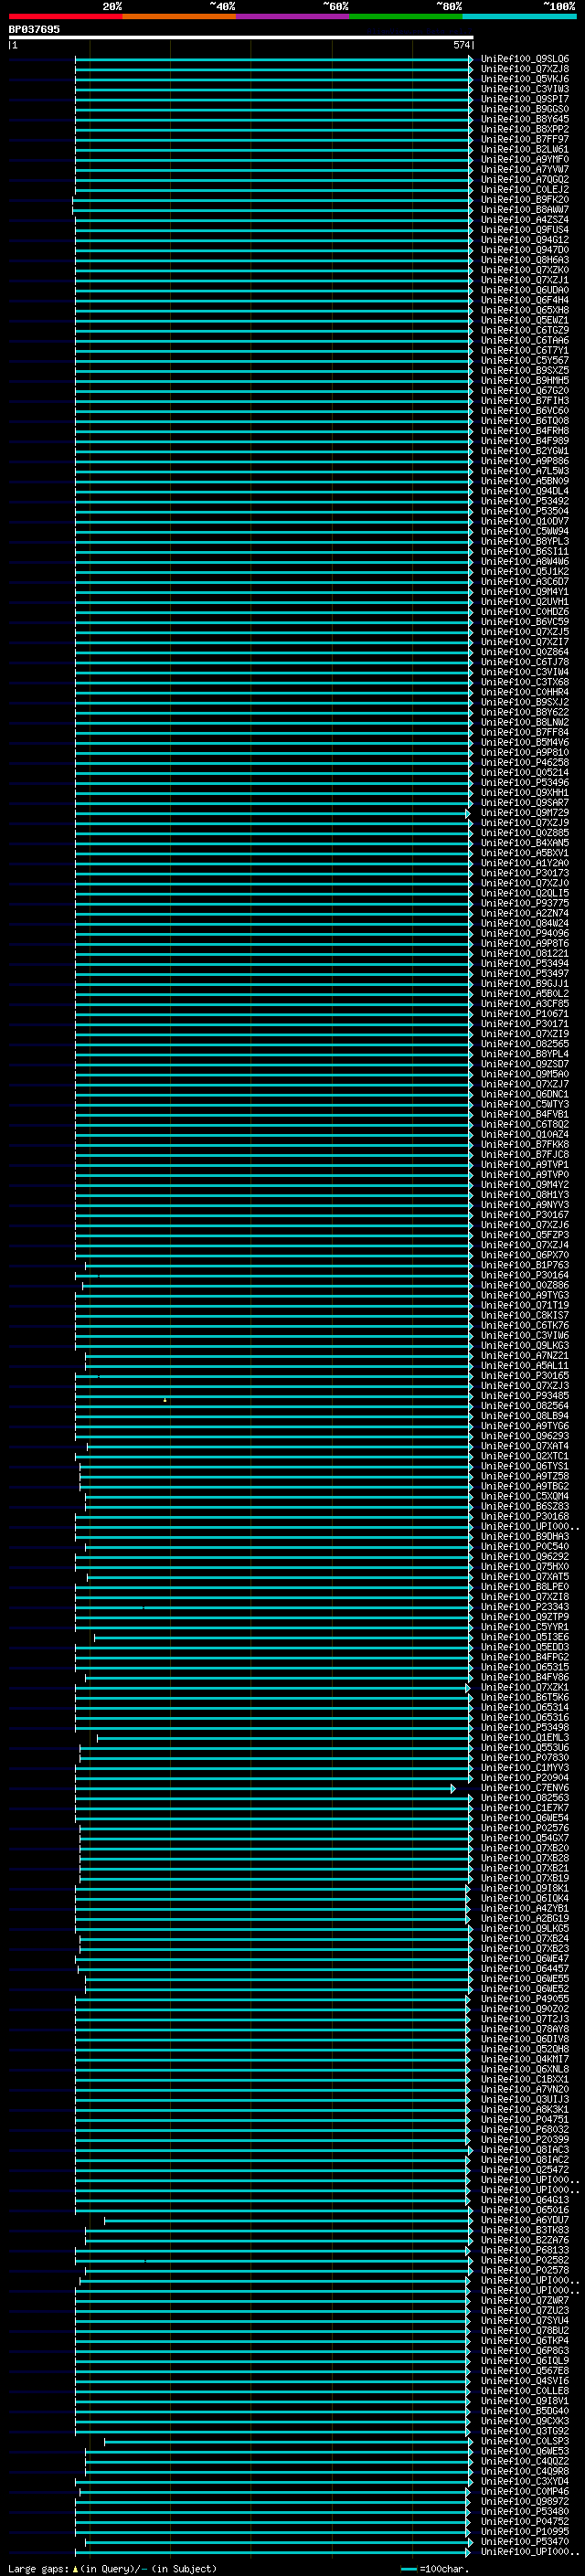The width and height of the screenshot is (585, 2576).
Task: Click the UniRef100_P30173 hit label
Action: coord(525,873)
